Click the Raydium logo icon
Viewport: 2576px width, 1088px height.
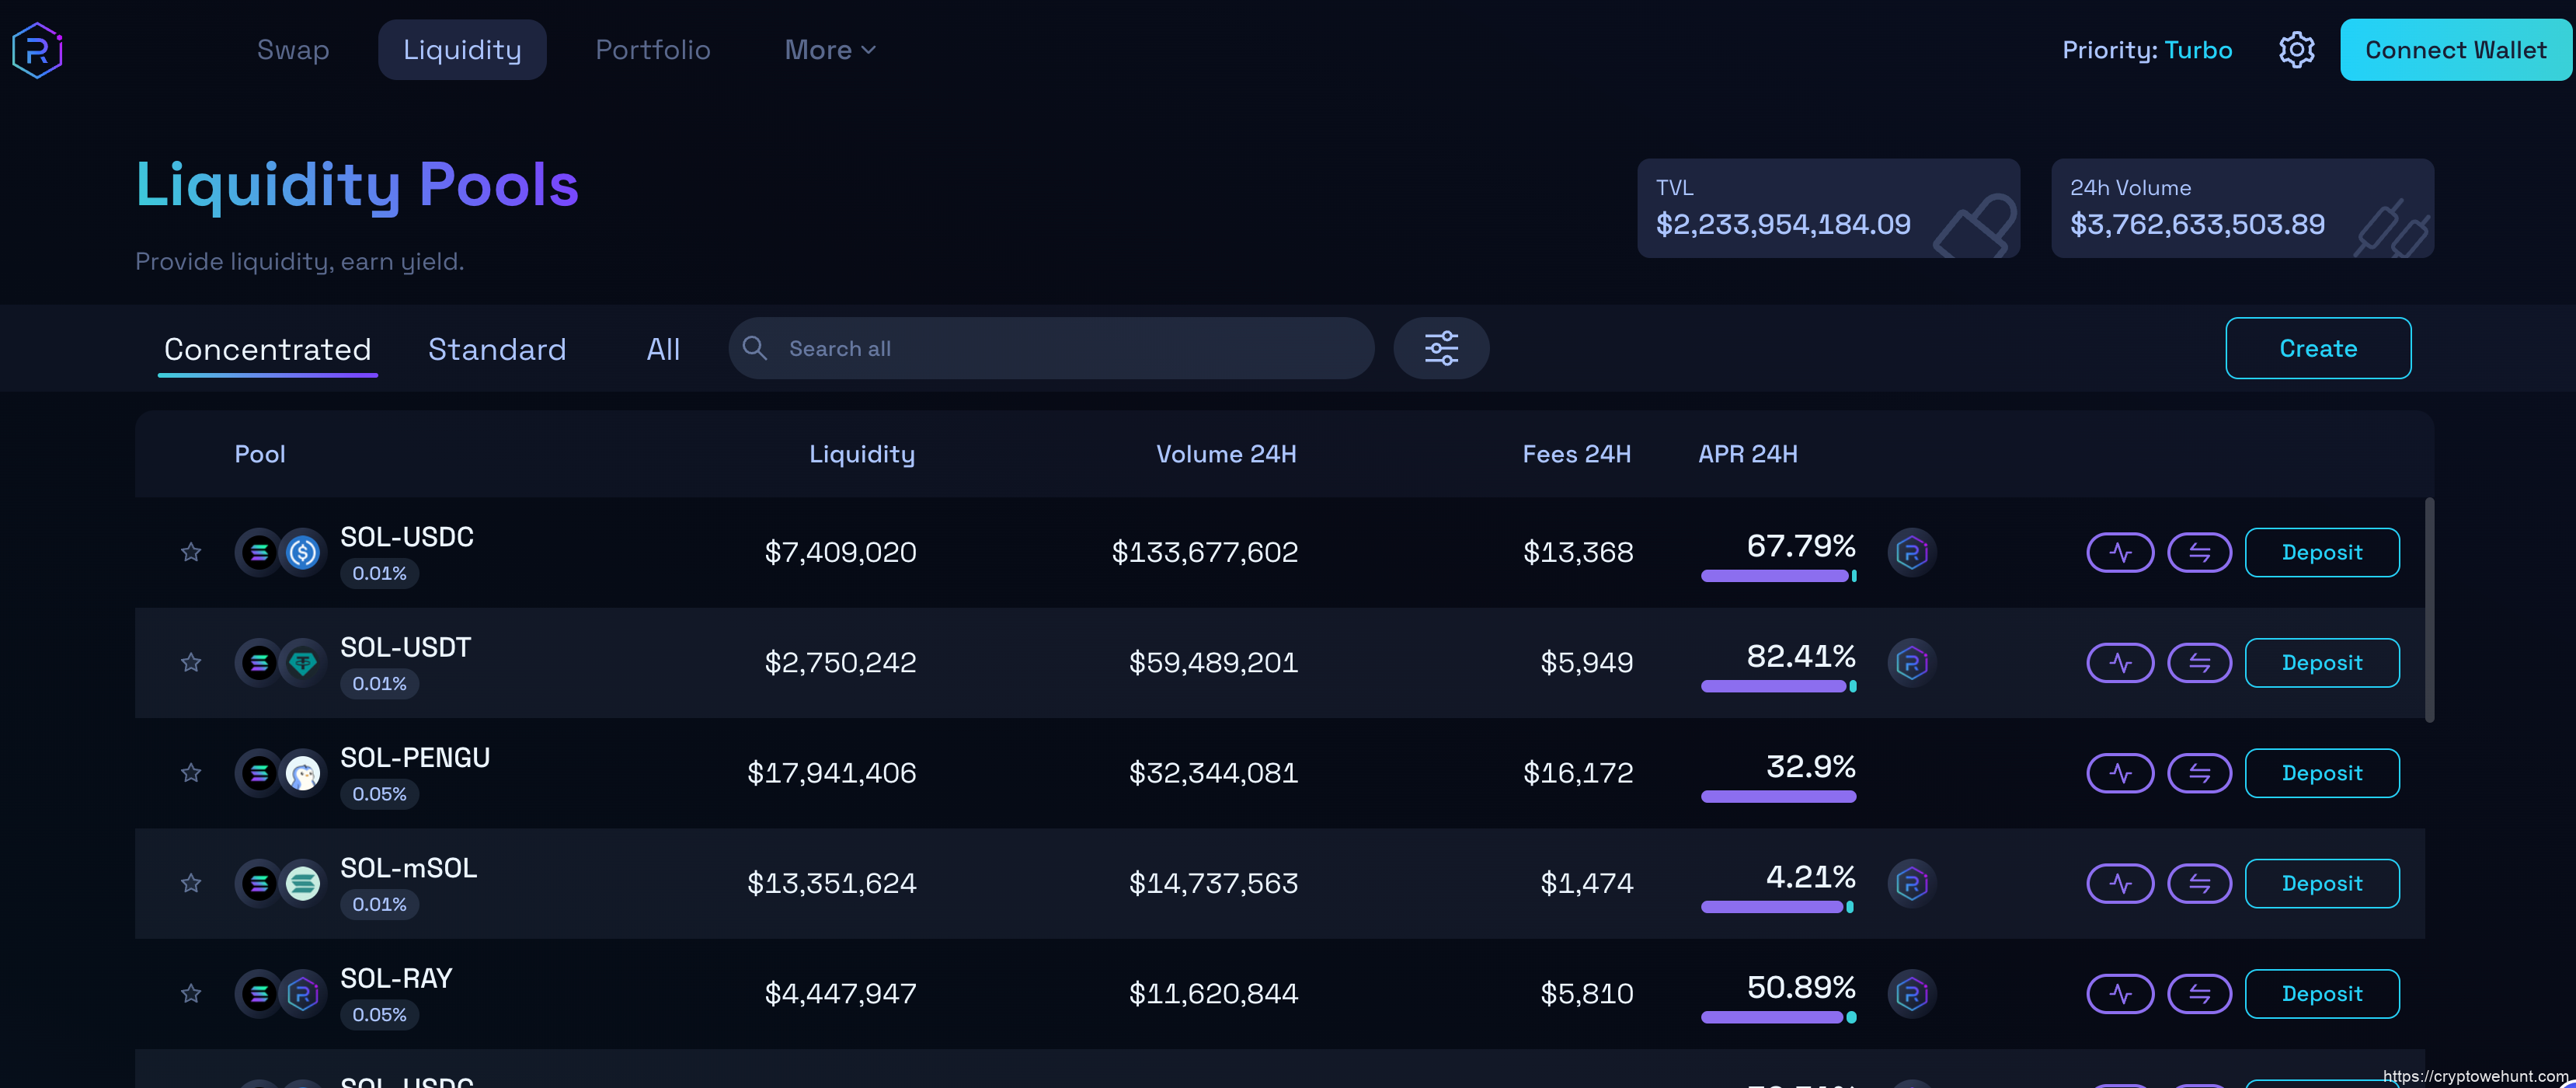37,50
